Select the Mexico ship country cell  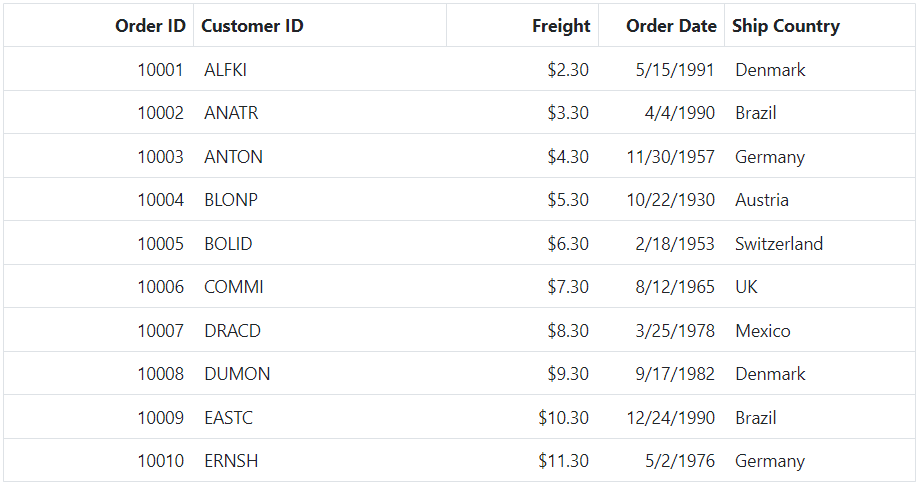pos(819,330)
